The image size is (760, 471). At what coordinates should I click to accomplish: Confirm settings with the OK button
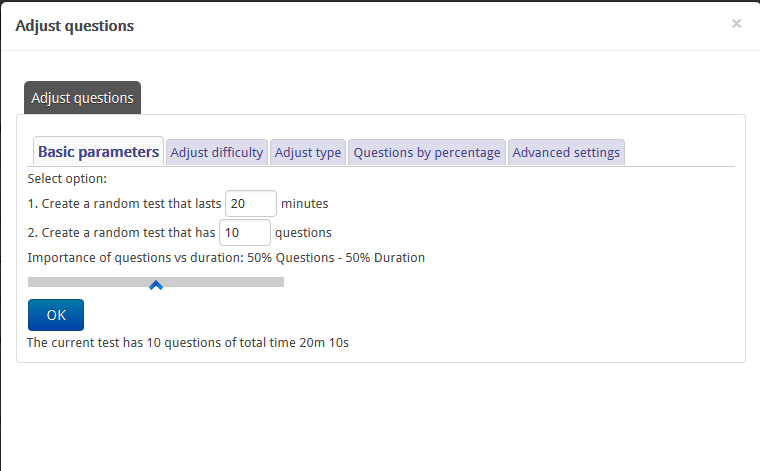(x=56, y=315)
